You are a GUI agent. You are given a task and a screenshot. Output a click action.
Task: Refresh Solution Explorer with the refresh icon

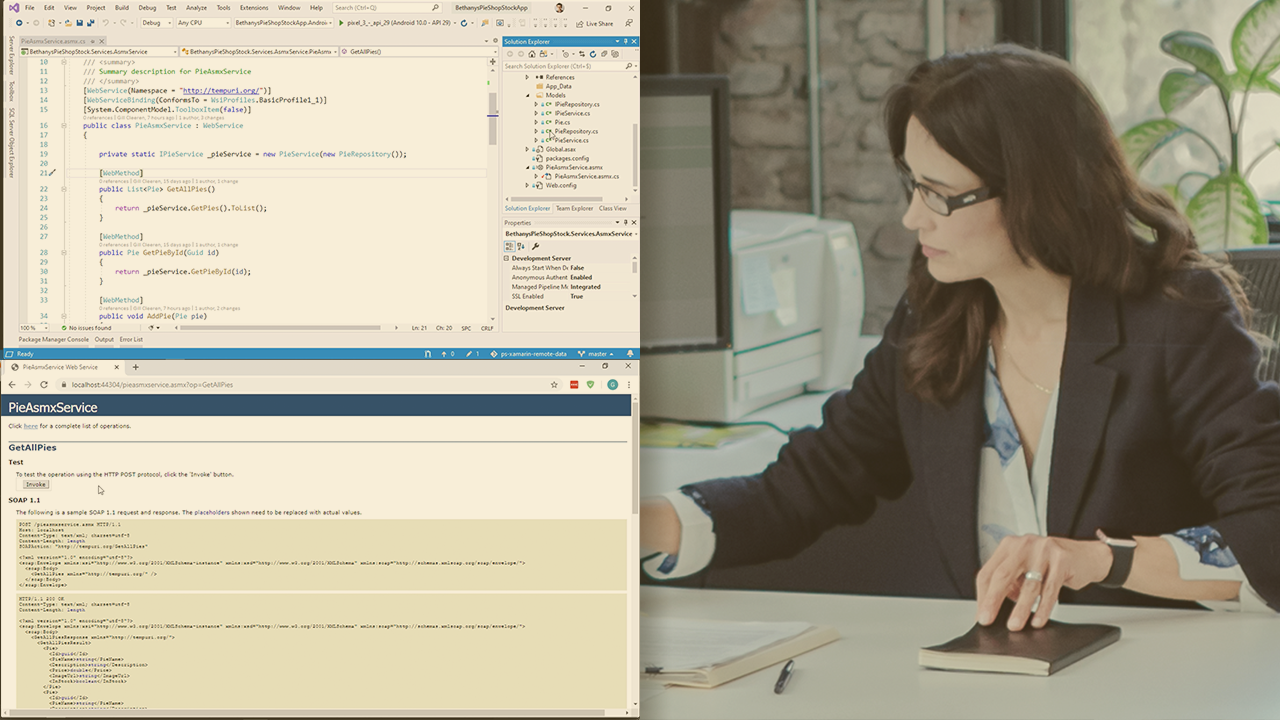pos(593,54)
